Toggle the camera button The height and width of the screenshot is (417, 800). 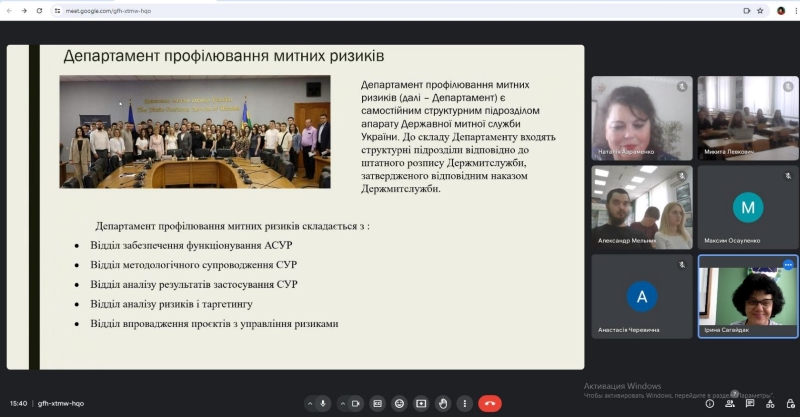click(x=356, y=404)
